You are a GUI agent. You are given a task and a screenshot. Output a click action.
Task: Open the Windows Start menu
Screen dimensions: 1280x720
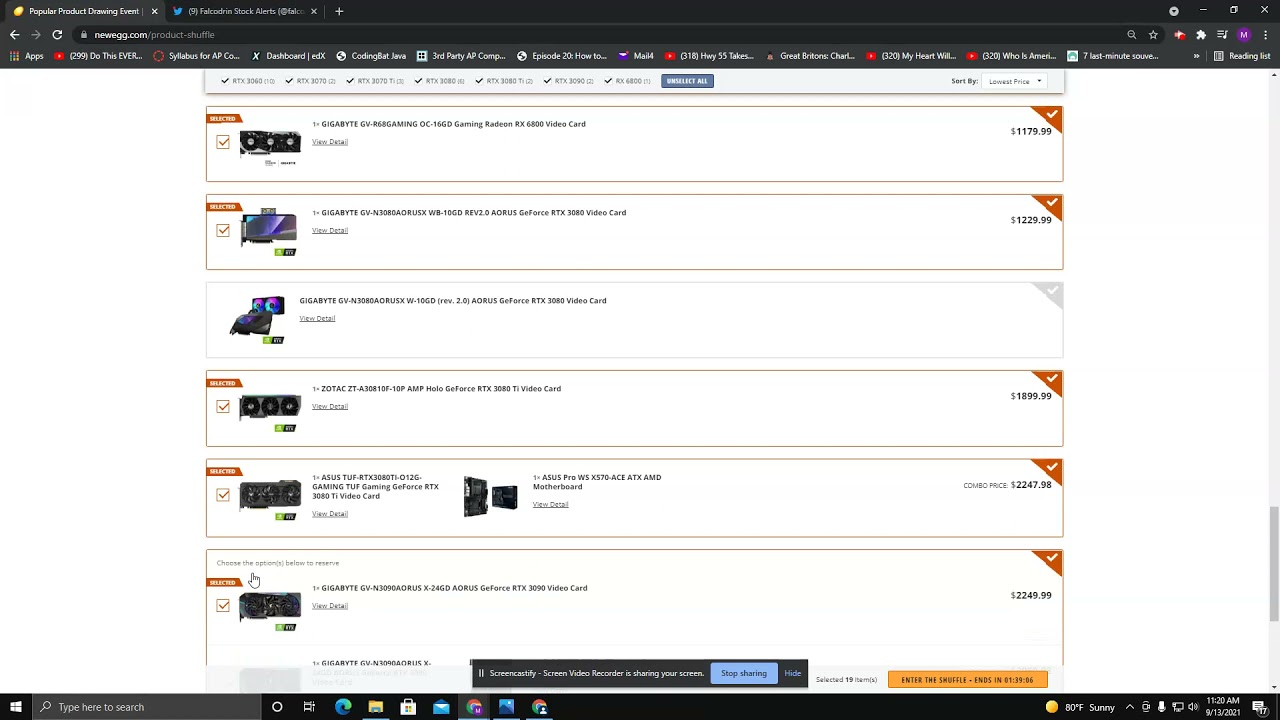(x=15, y=707)
